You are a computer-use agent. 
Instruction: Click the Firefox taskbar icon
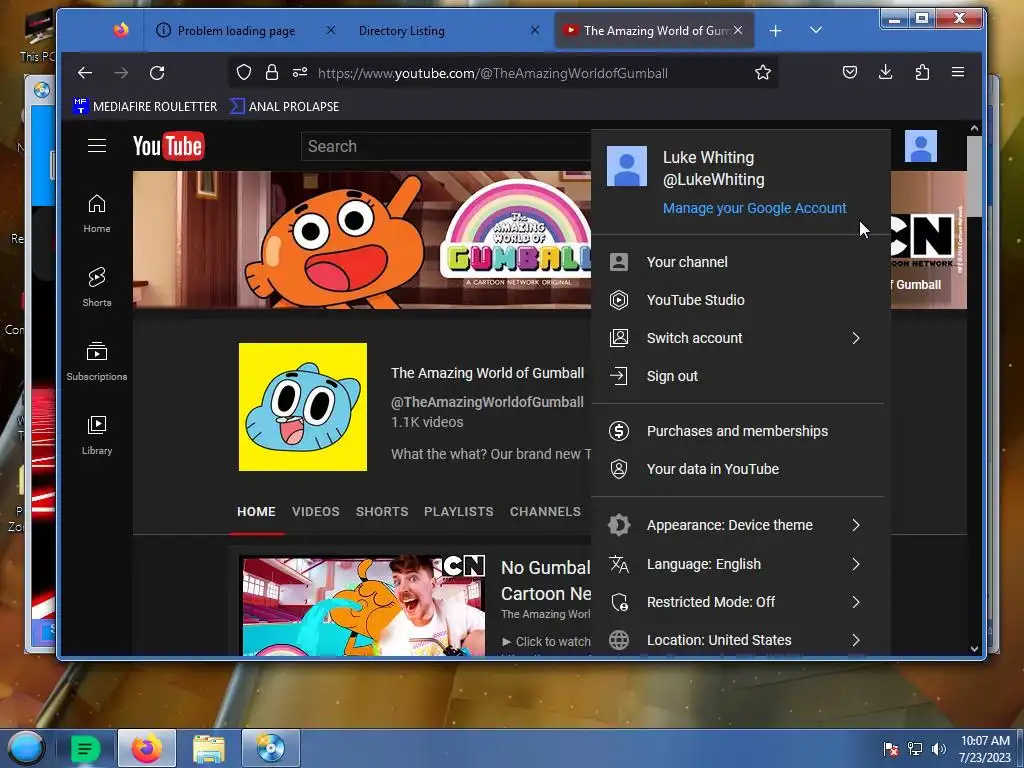click(x=147, y=748)
